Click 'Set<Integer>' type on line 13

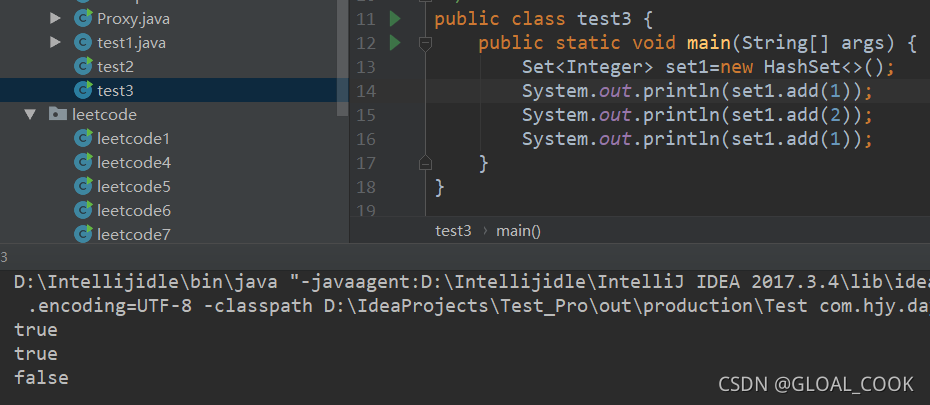(587, 67)
